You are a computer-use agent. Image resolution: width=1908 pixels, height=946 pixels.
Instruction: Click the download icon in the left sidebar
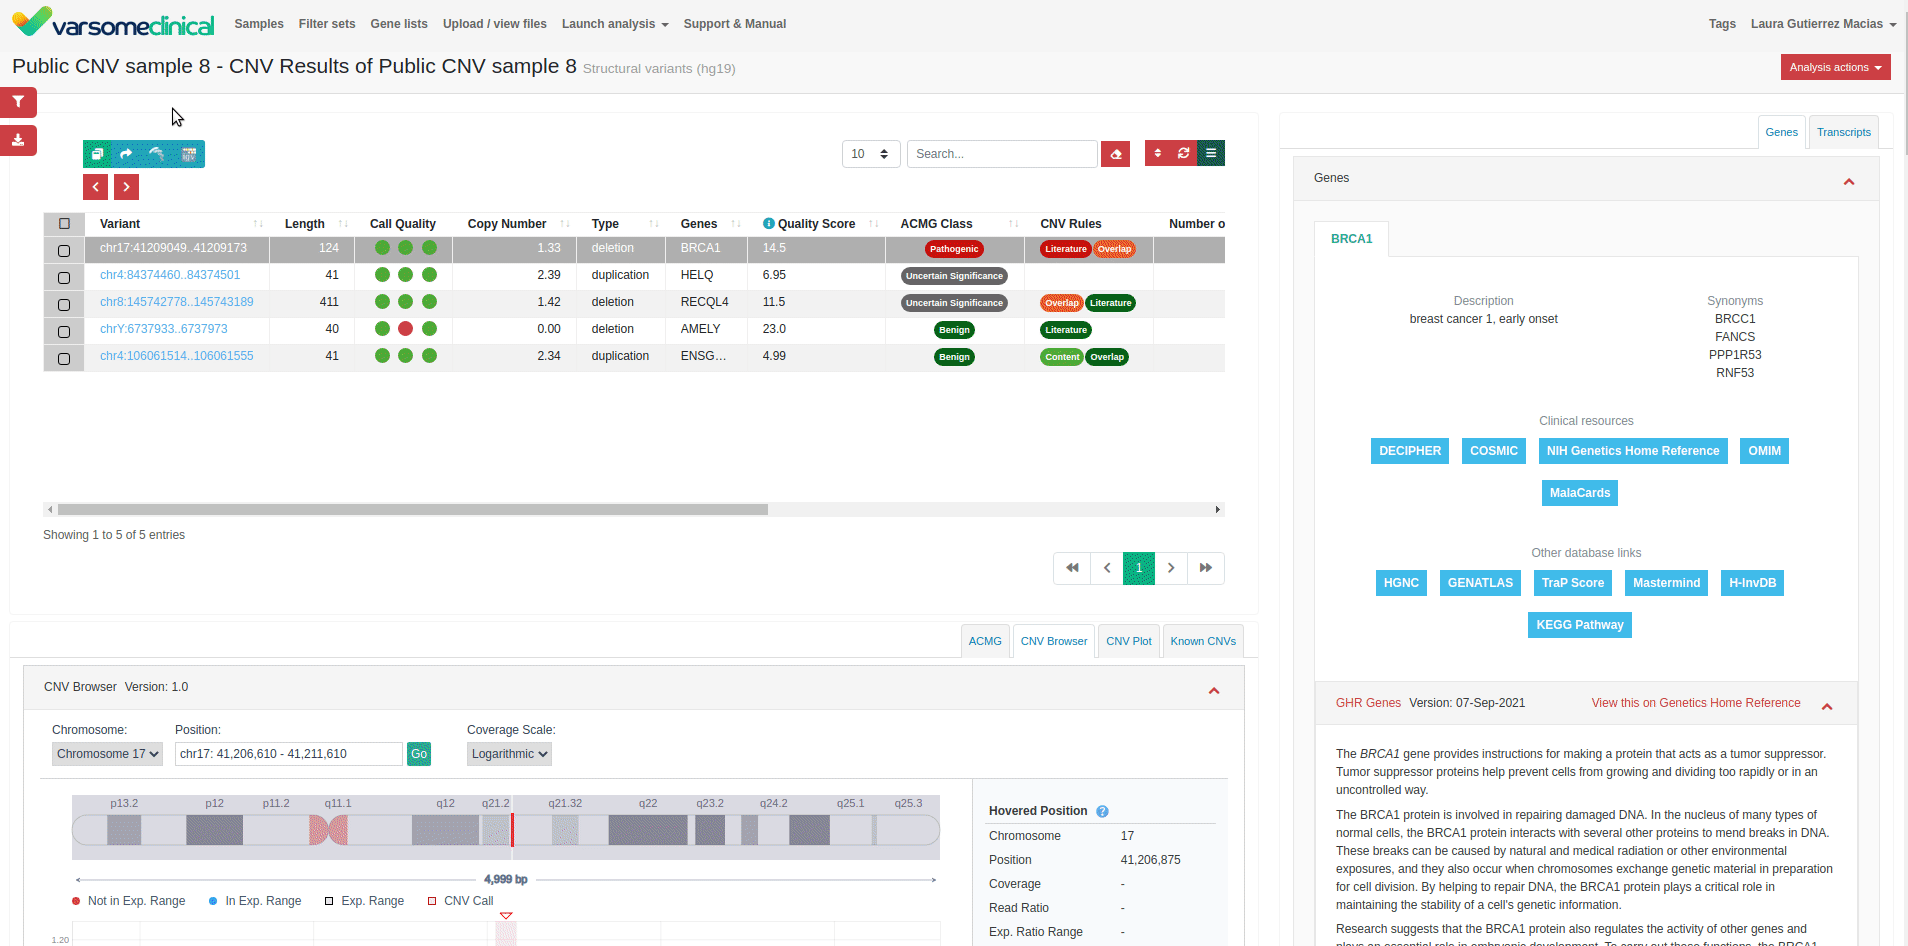point(18,140)
